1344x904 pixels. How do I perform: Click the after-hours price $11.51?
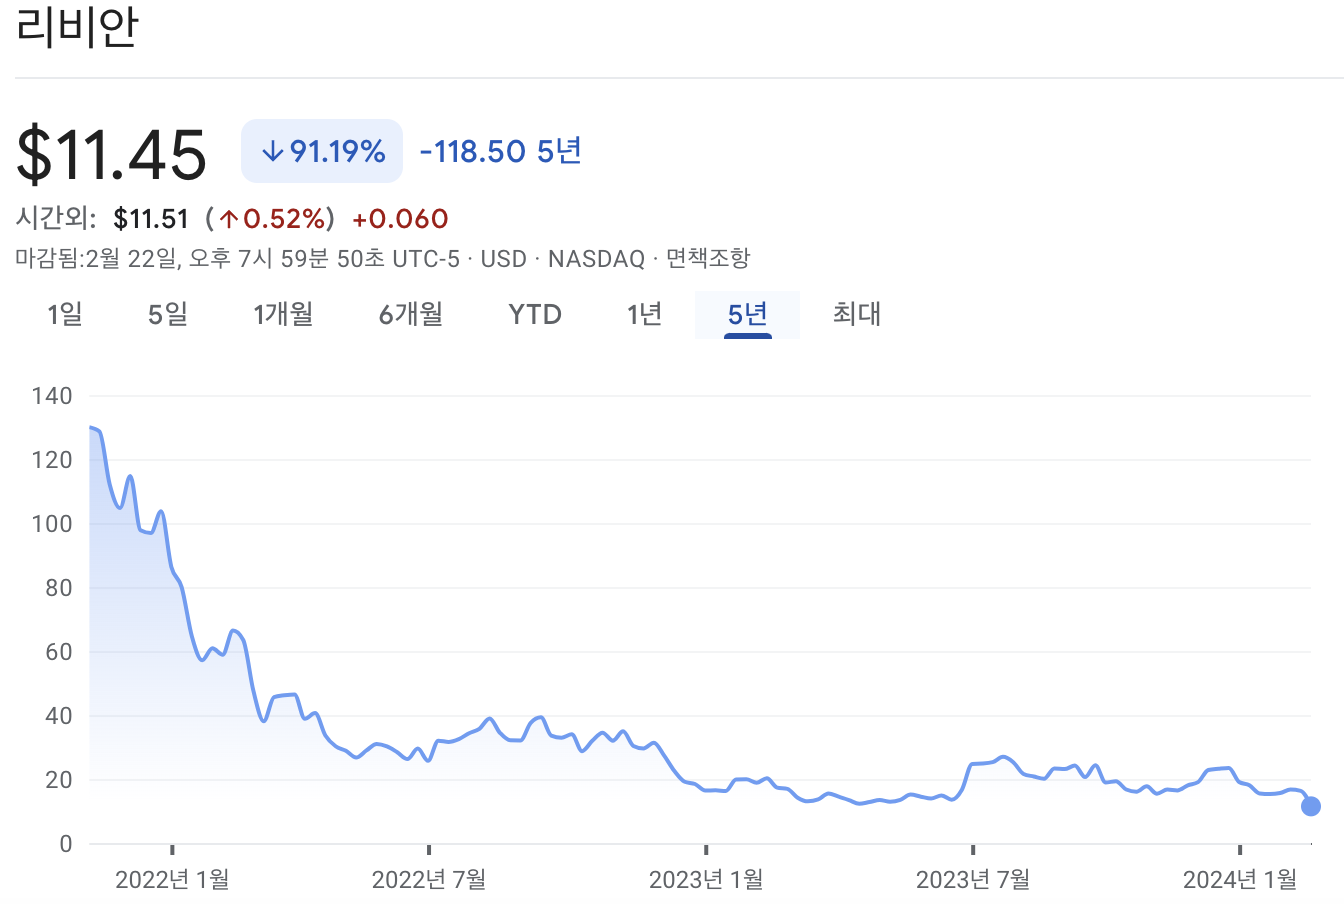[151, 219]
